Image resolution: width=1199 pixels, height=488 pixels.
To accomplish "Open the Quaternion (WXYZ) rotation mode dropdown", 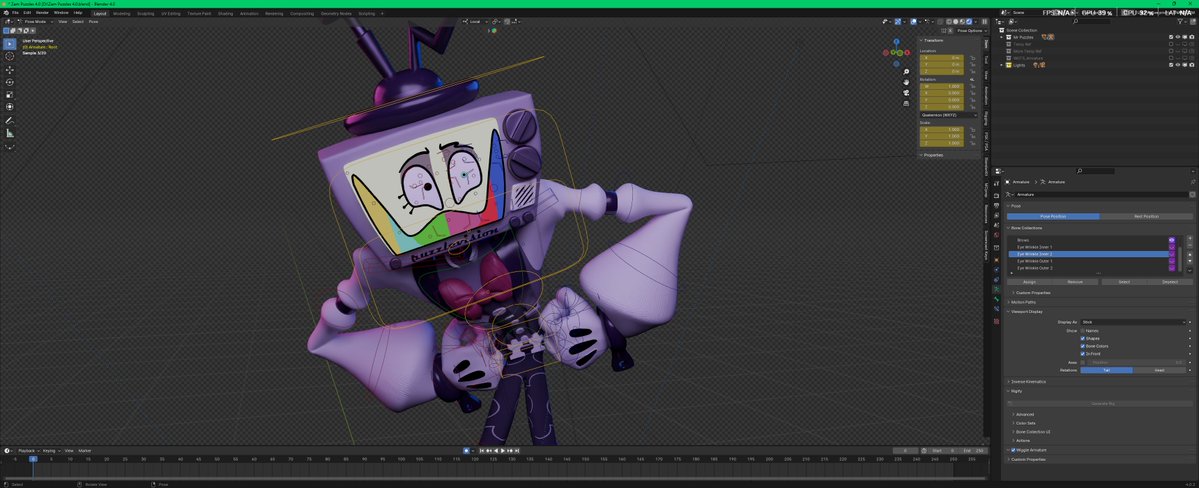I will 948,115.
